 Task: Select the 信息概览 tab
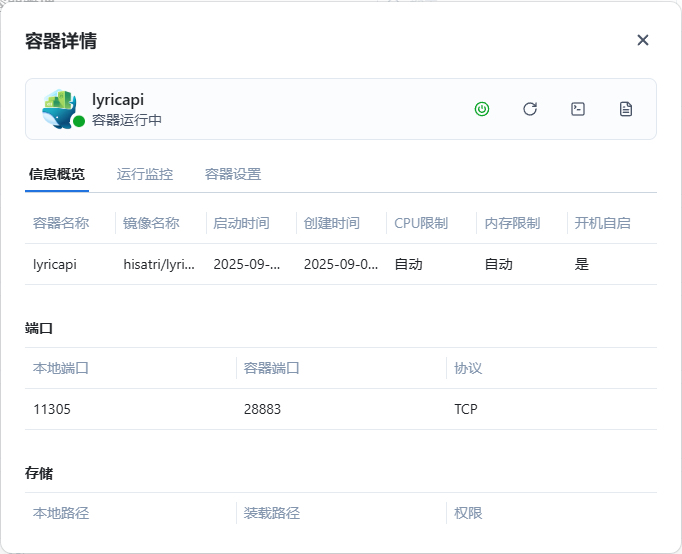click(57, 174)
